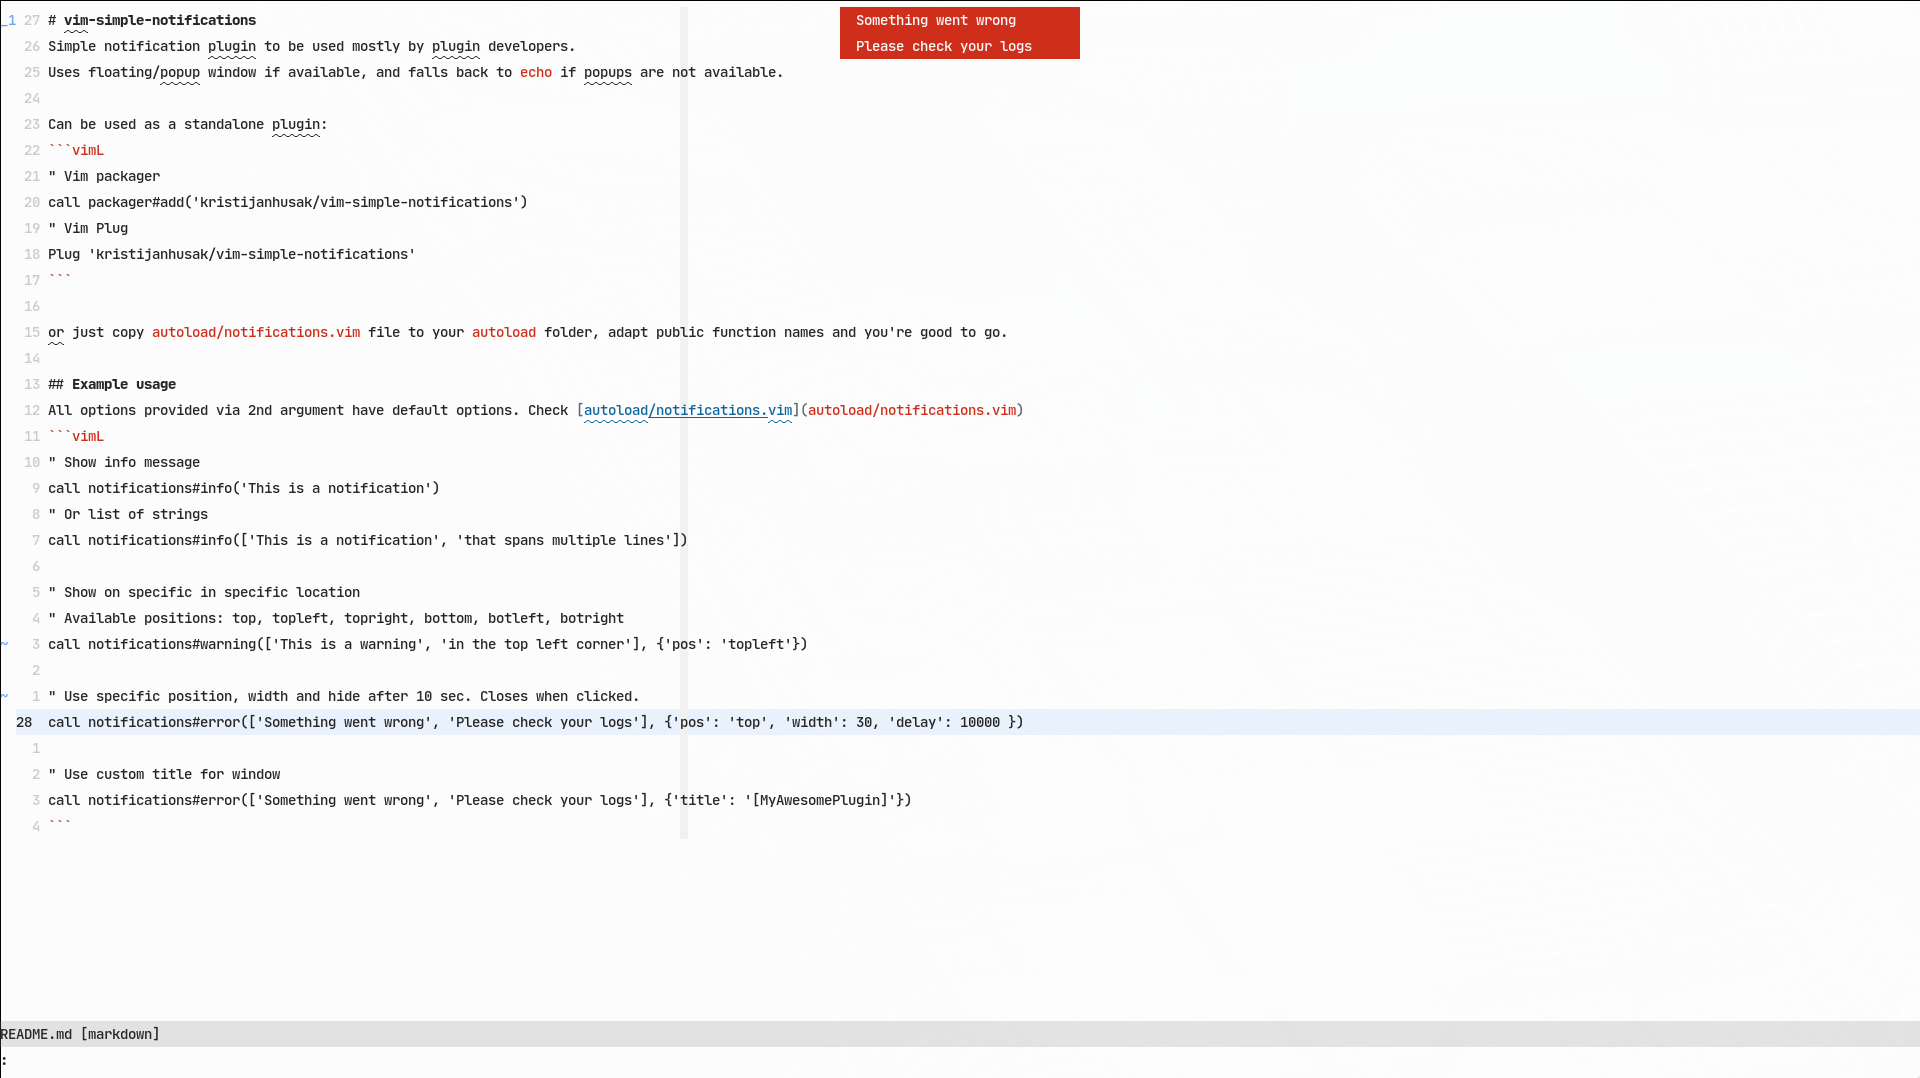This screenshot has width=1920, height=1078.
Task: Click '" Show on specific in specific location' comment
Action: [204, 592]
